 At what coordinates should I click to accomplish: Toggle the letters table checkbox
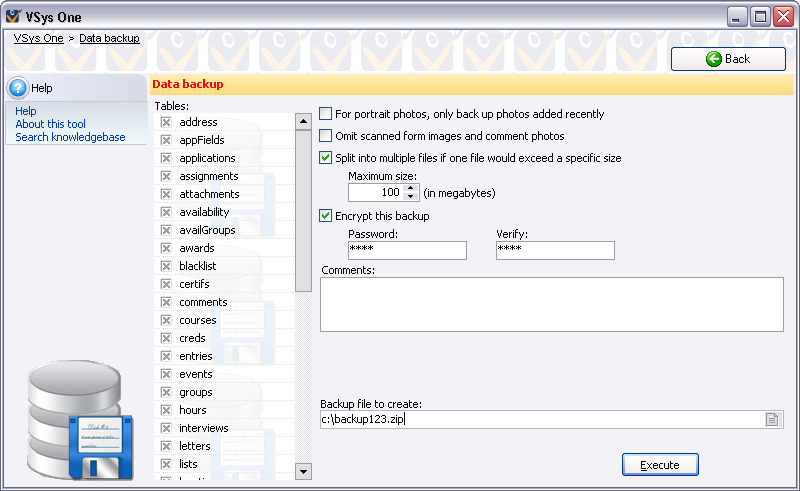click(166, 446)
